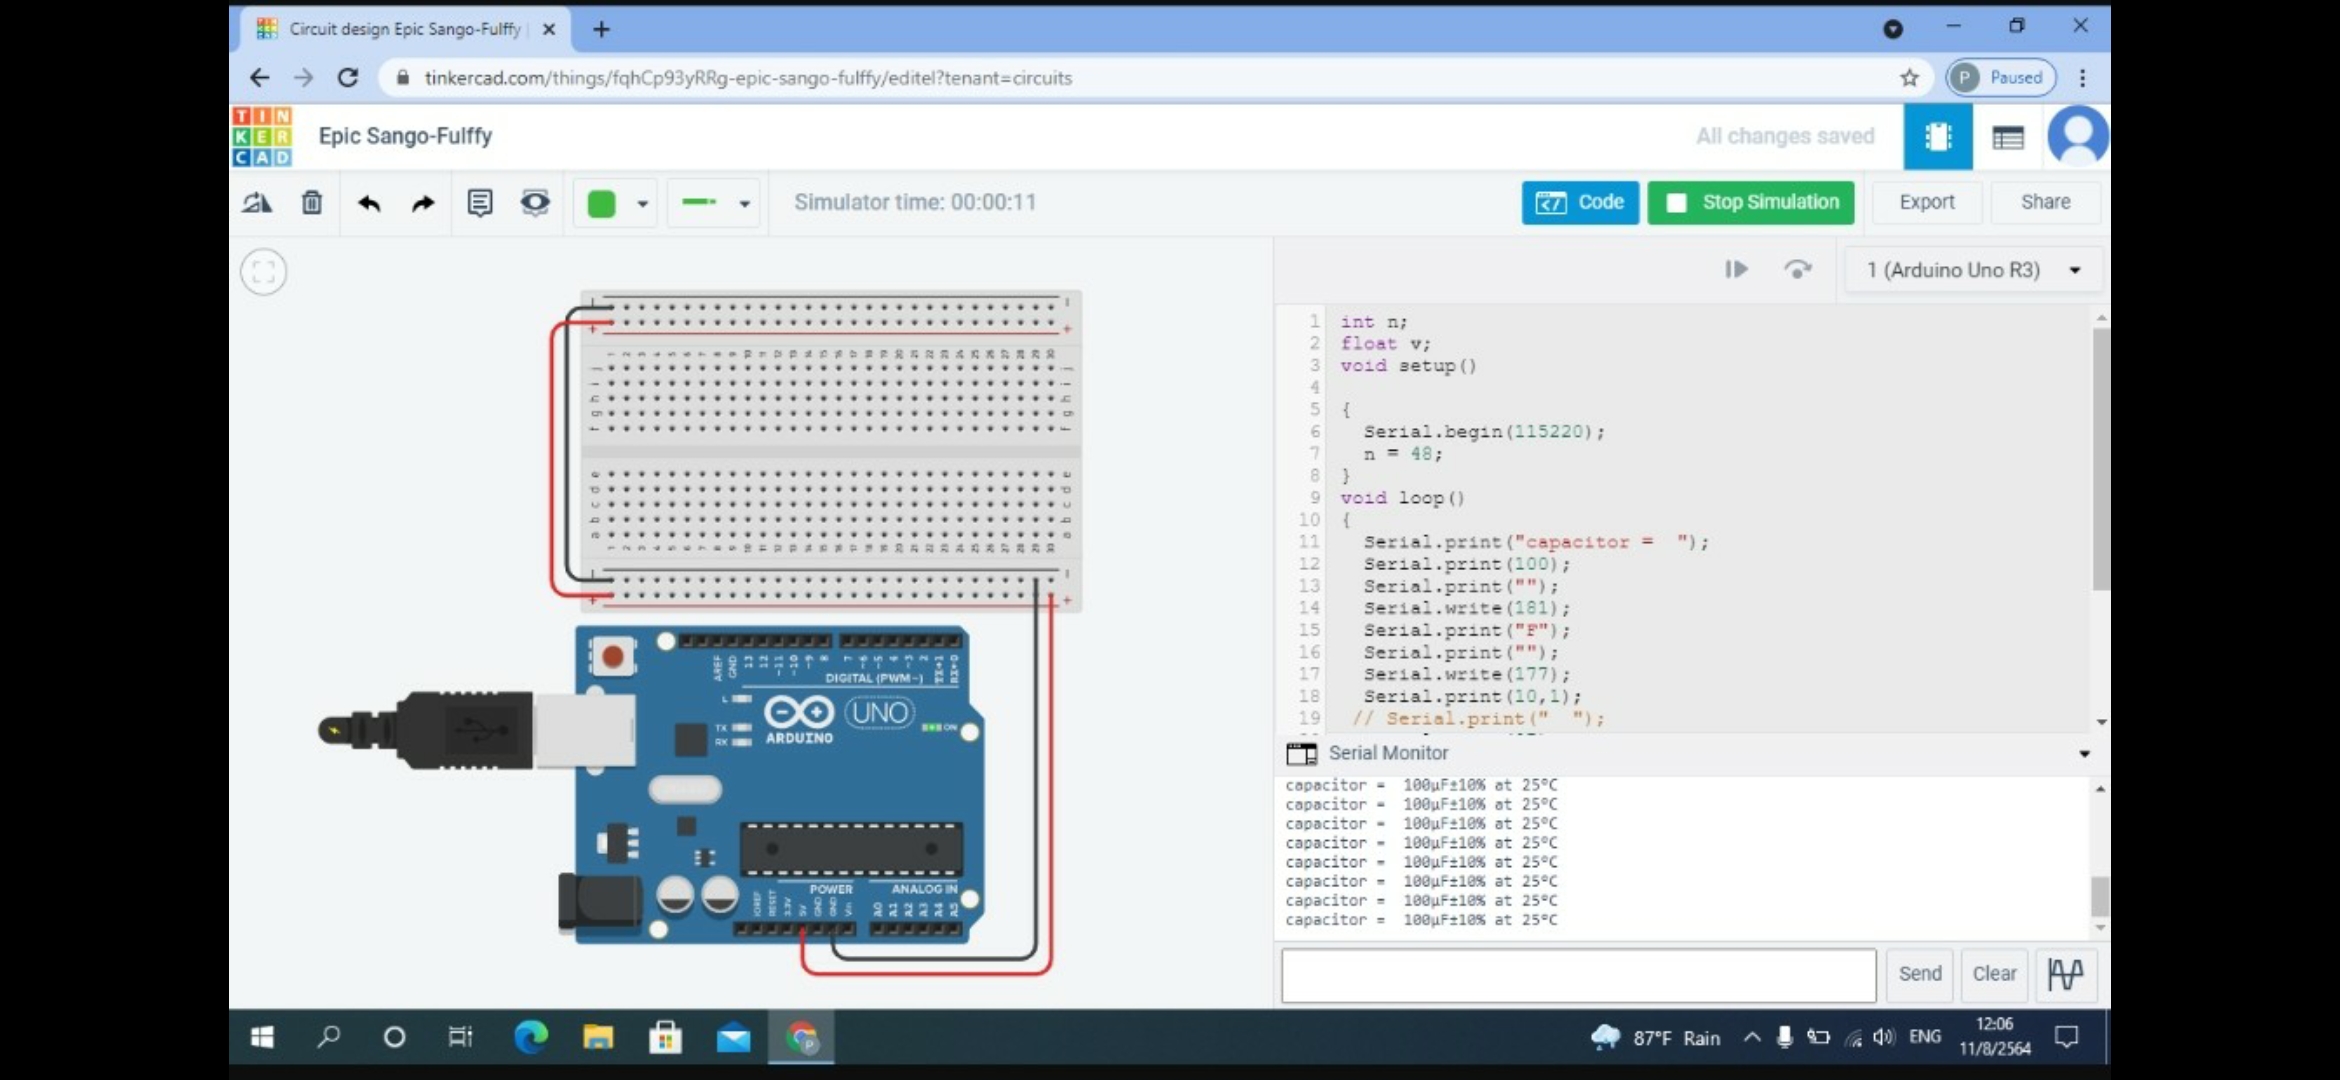
Task: Launch Microsoft Edge from taskbar
Action: (530, 1037)
